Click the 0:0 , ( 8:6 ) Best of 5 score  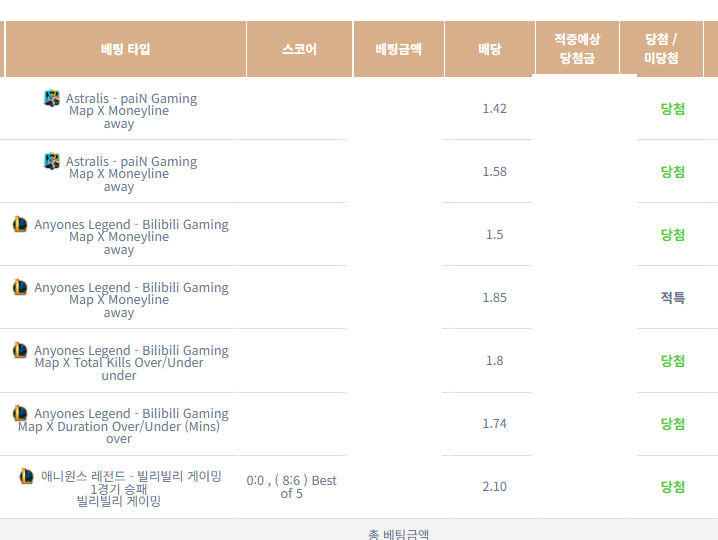(292, 487)
